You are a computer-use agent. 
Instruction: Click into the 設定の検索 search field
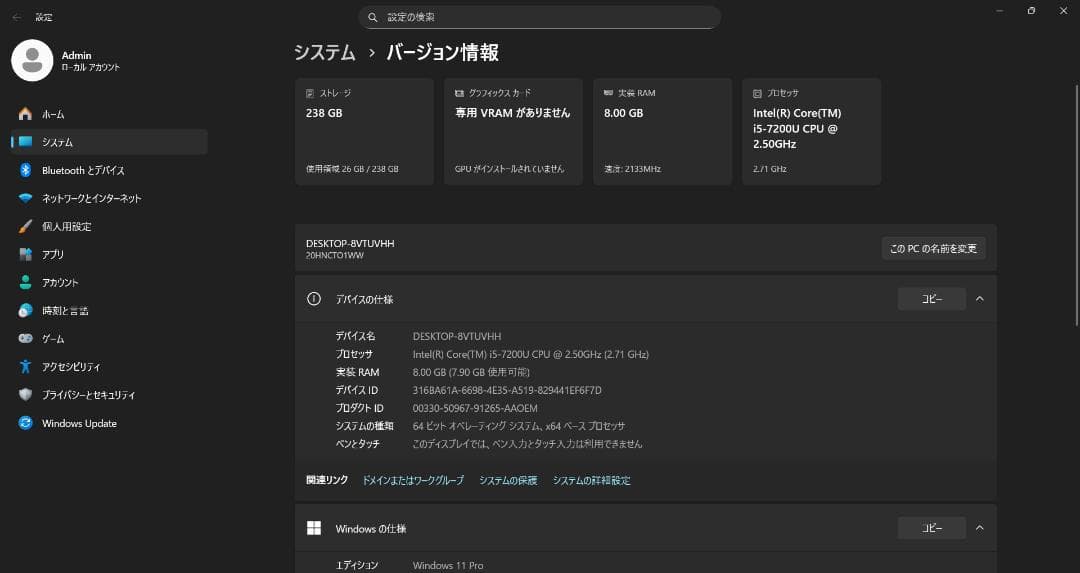[x=540, y=17]
